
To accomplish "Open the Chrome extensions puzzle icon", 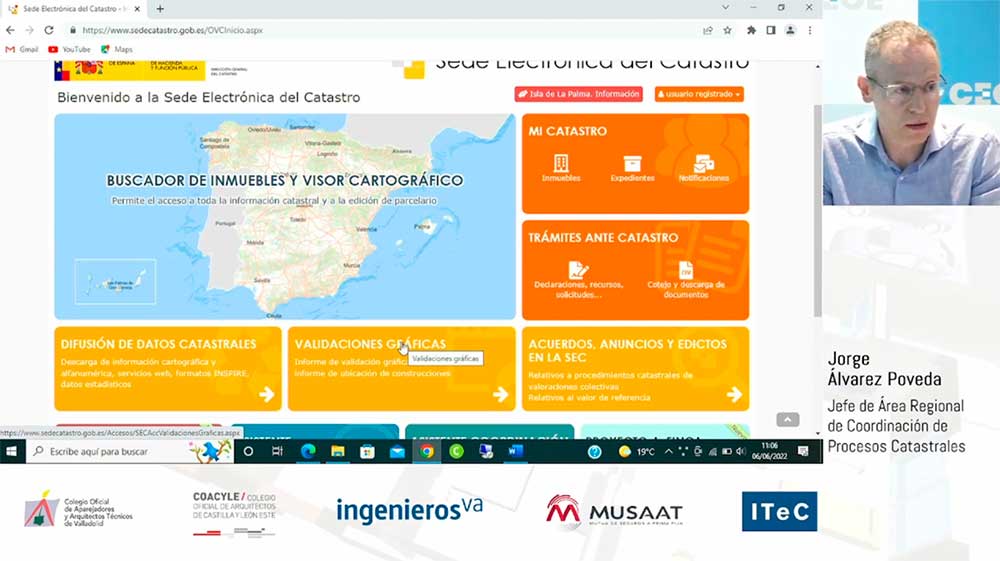I will 751,30.
